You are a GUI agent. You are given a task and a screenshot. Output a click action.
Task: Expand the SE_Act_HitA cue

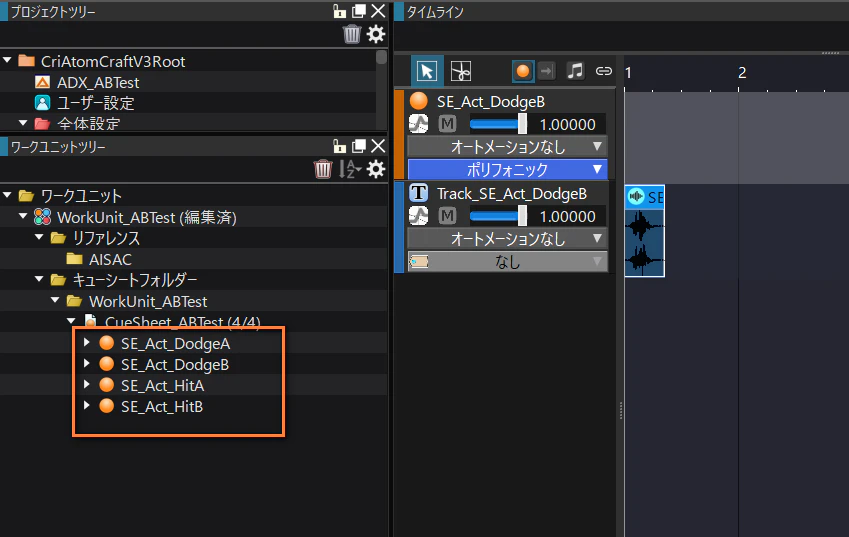(x=87, y=385)
